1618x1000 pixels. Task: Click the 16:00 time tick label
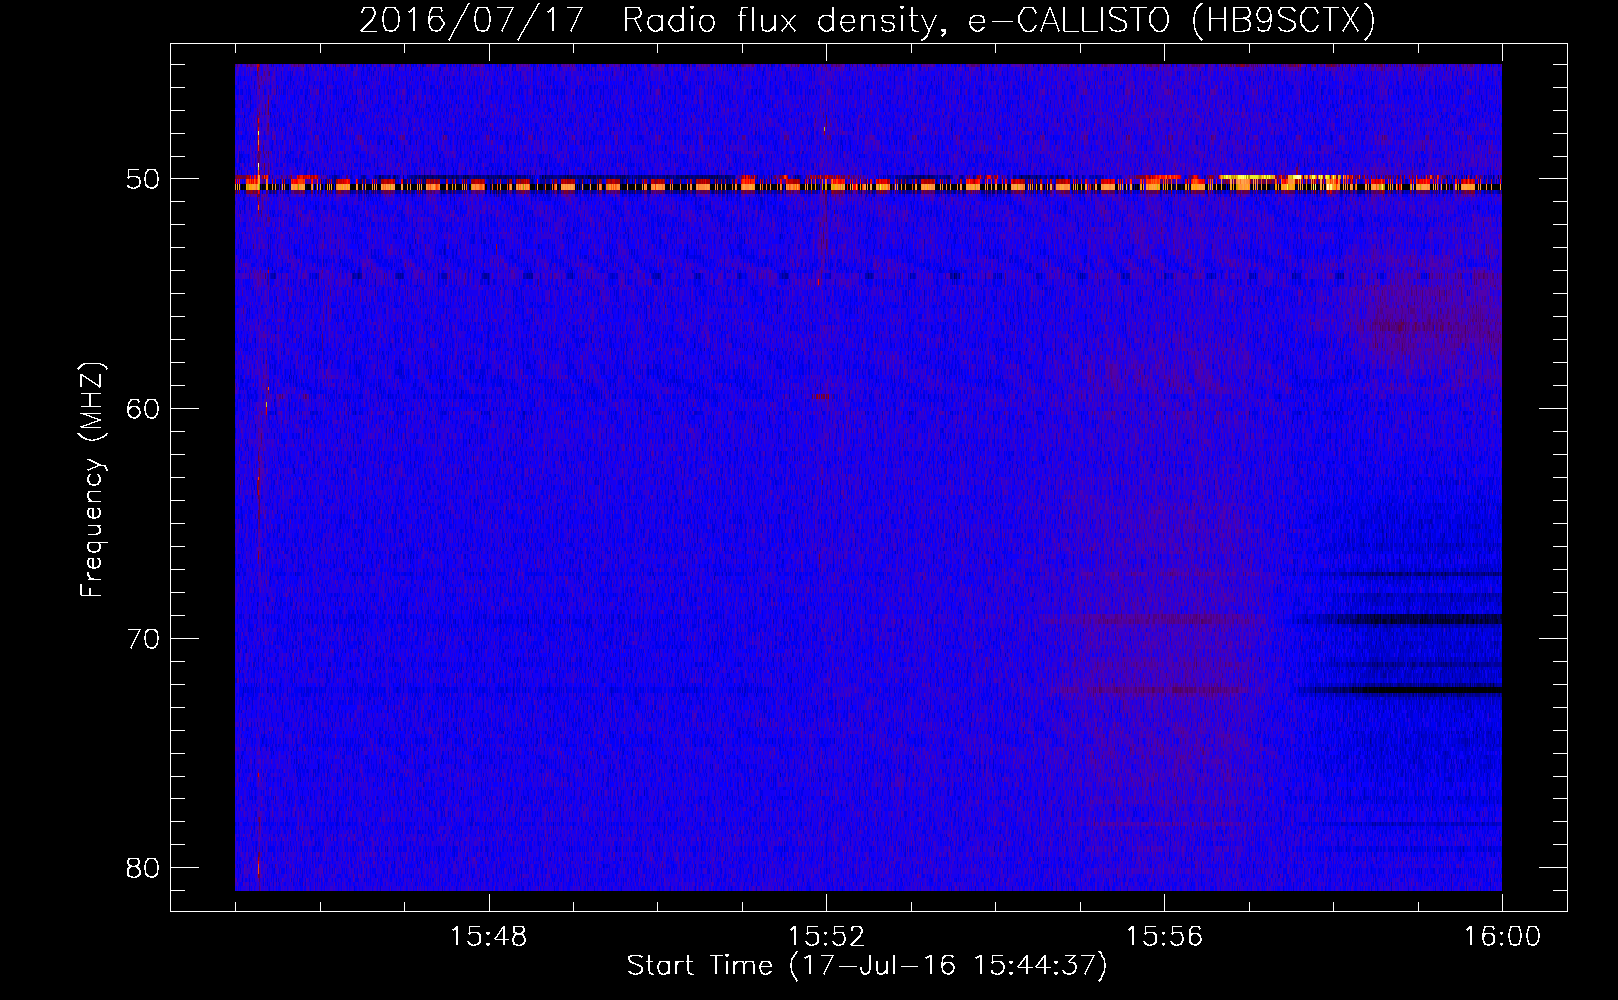point(1502,937)
